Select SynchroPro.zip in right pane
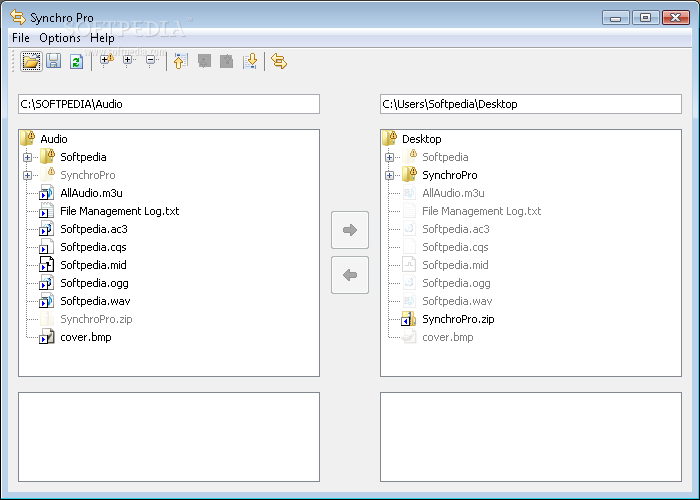The height and width of the screenshot is (500, 700). click(x=458, y=319)
